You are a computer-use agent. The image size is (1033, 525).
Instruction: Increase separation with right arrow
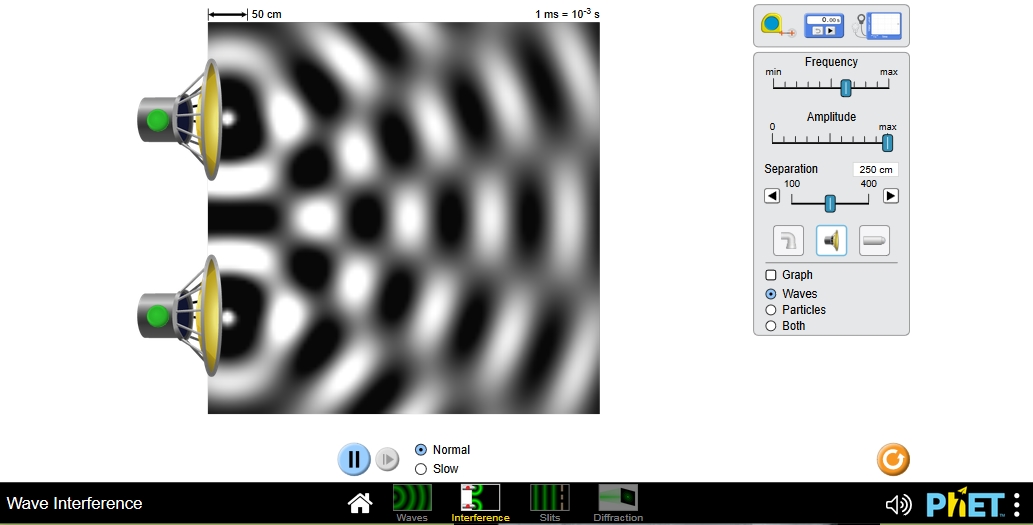pyautogui.click(x=891, y=196)
